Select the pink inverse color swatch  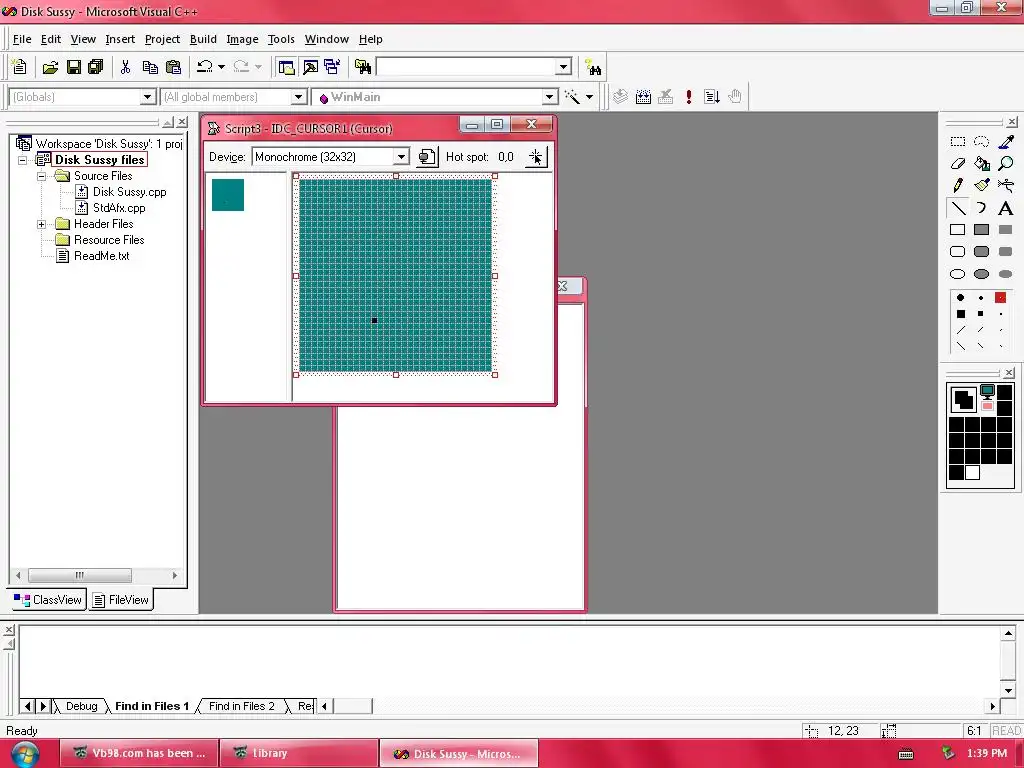point(987,406)
